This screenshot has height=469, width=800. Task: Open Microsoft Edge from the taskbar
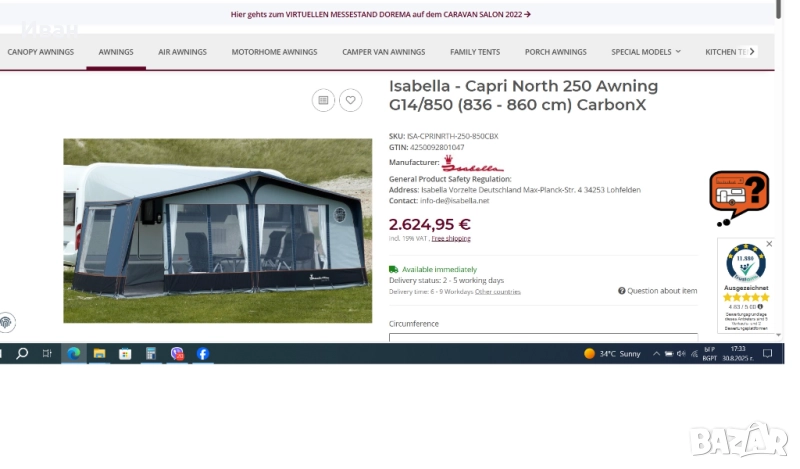(73, 354)
